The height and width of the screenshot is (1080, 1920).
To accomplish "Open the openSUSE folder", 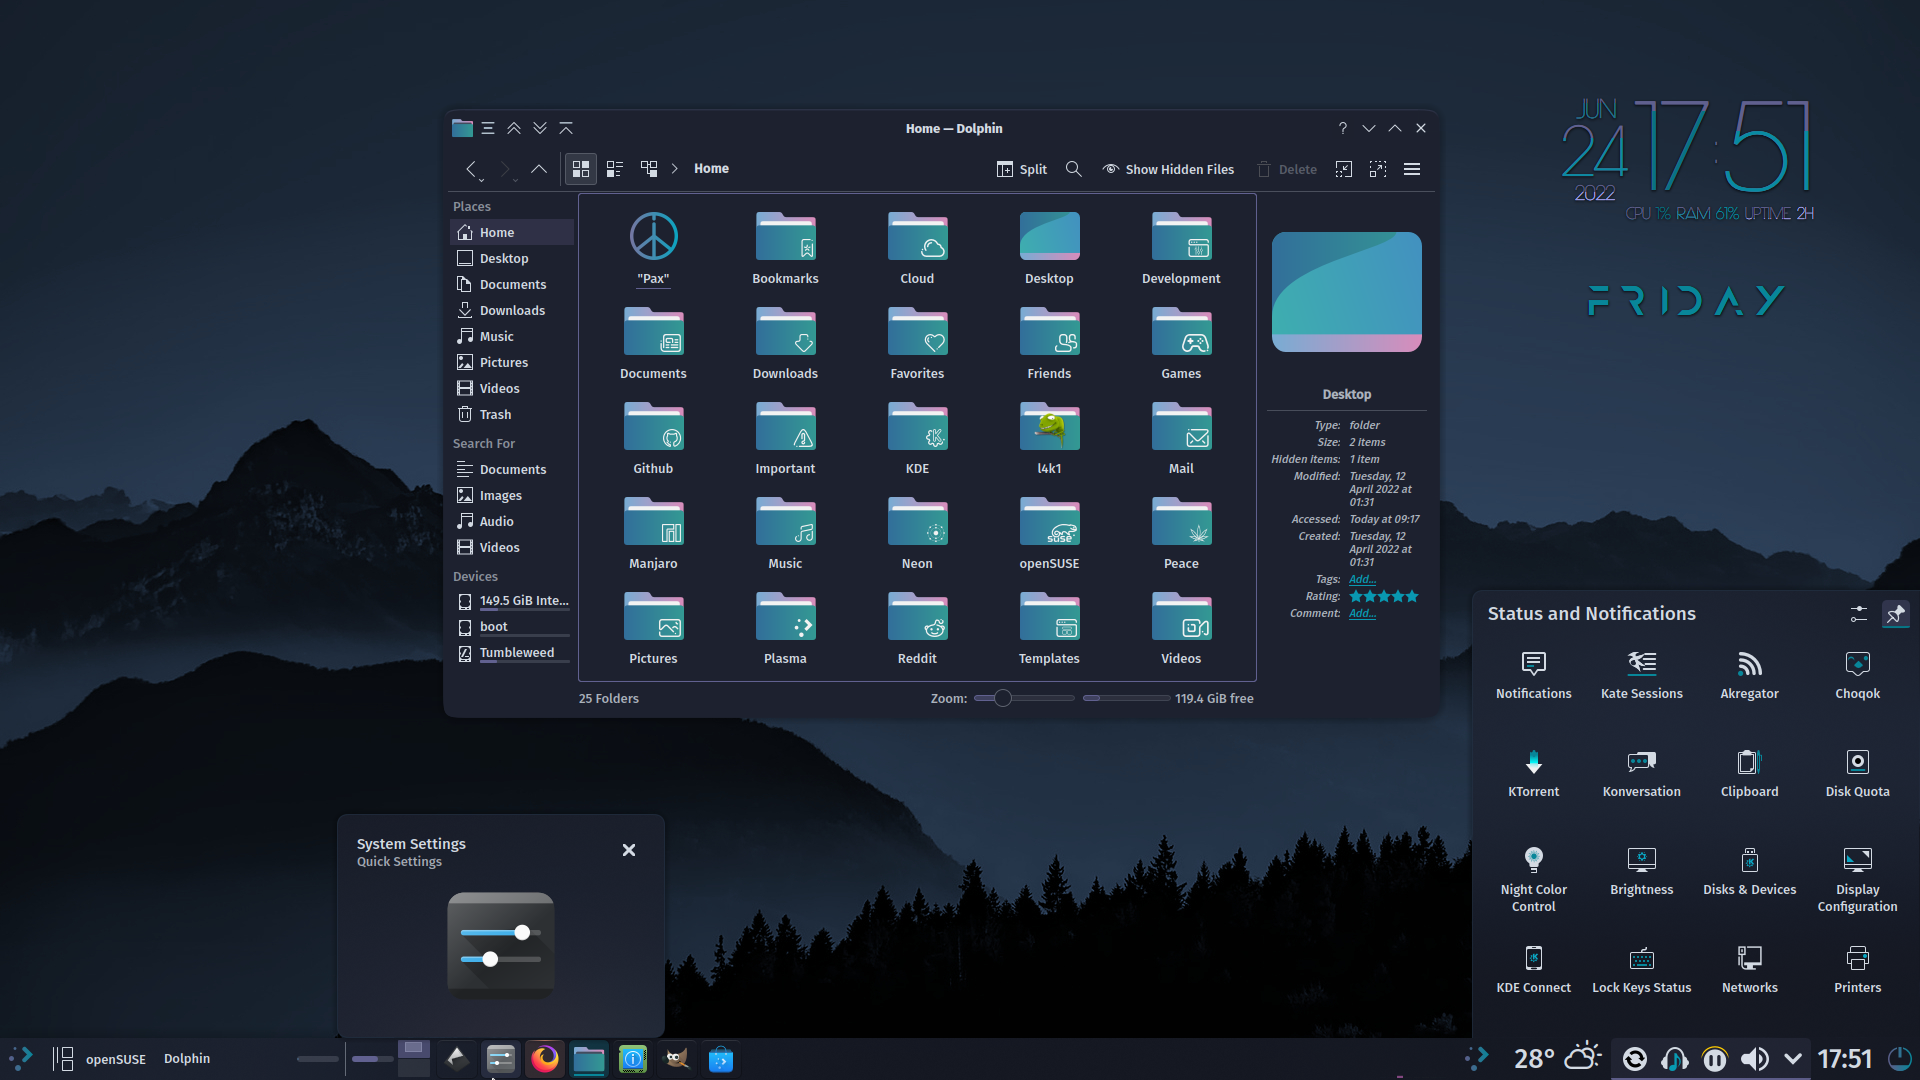I will tap(1049, 533).
